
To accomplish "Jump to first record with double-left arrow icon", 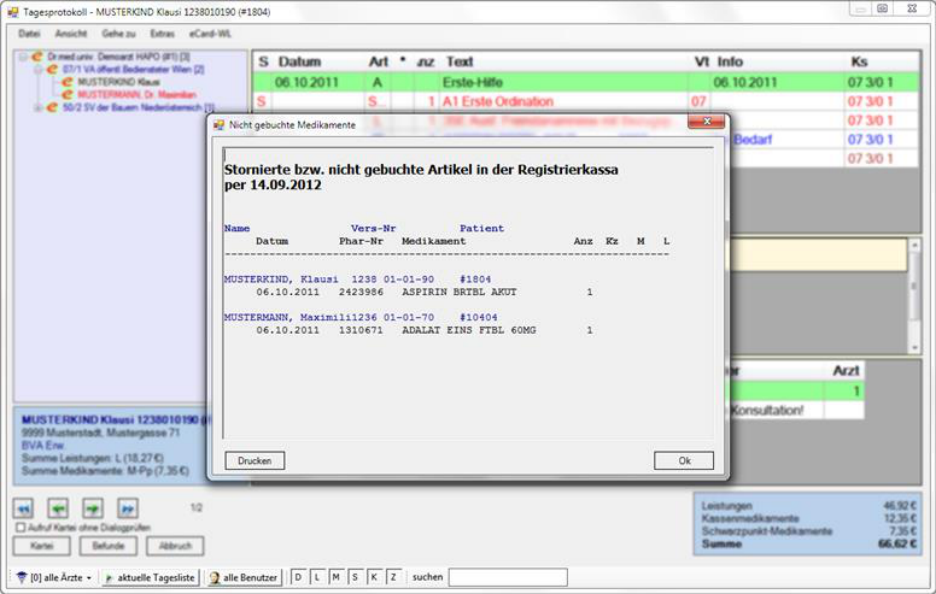I will tap(23, 509).
